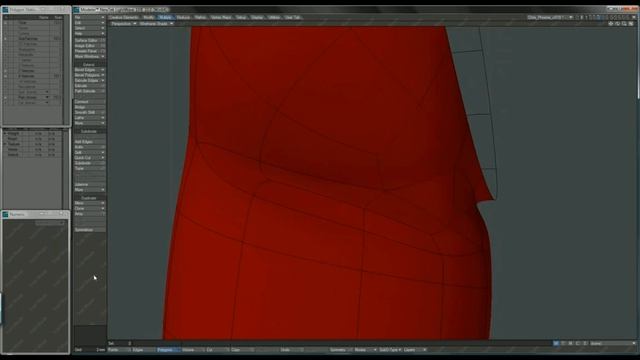Open the Mirror tool dropdown
The width and height of the screenshot is (640, 360).
89,203
